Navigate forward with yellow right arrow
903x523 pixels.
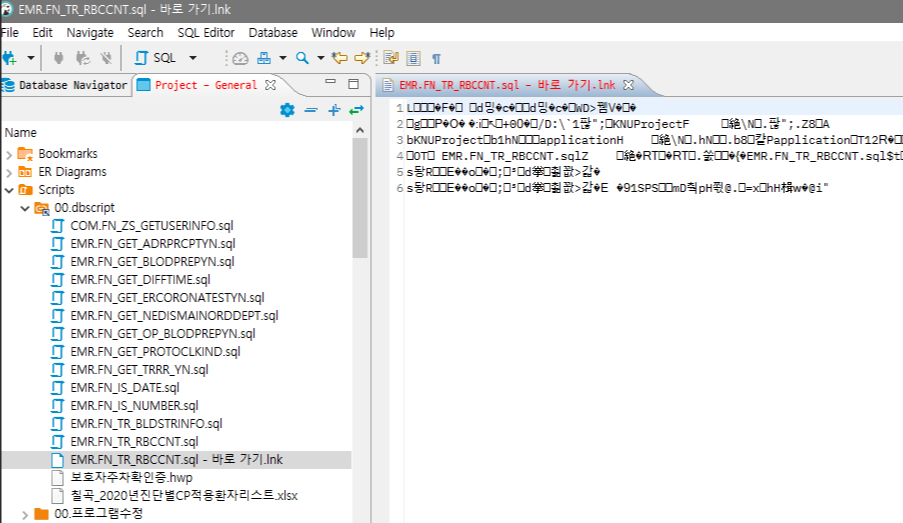click(x=362, y=58)
